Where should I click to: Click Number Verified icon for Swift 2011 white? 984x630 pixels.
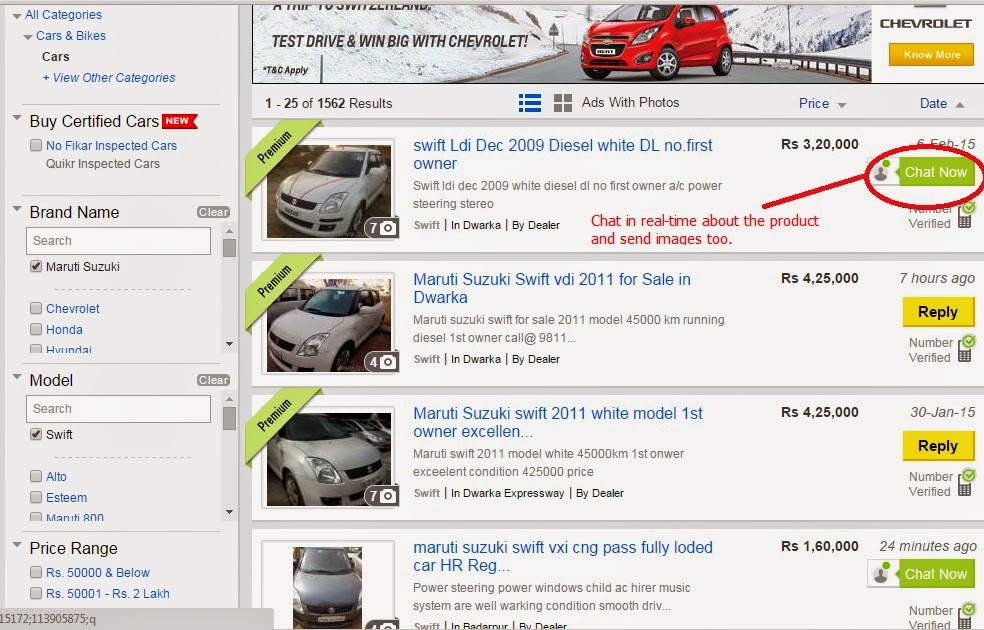(x=966, y=483)
